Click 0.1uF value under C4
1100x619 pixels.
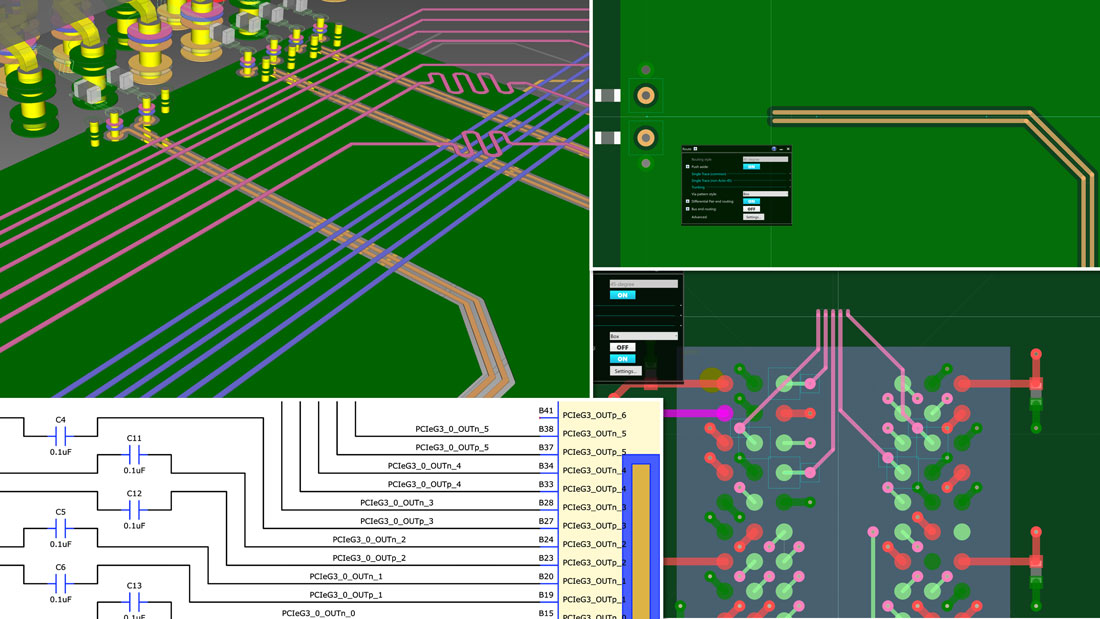[60, 452]
